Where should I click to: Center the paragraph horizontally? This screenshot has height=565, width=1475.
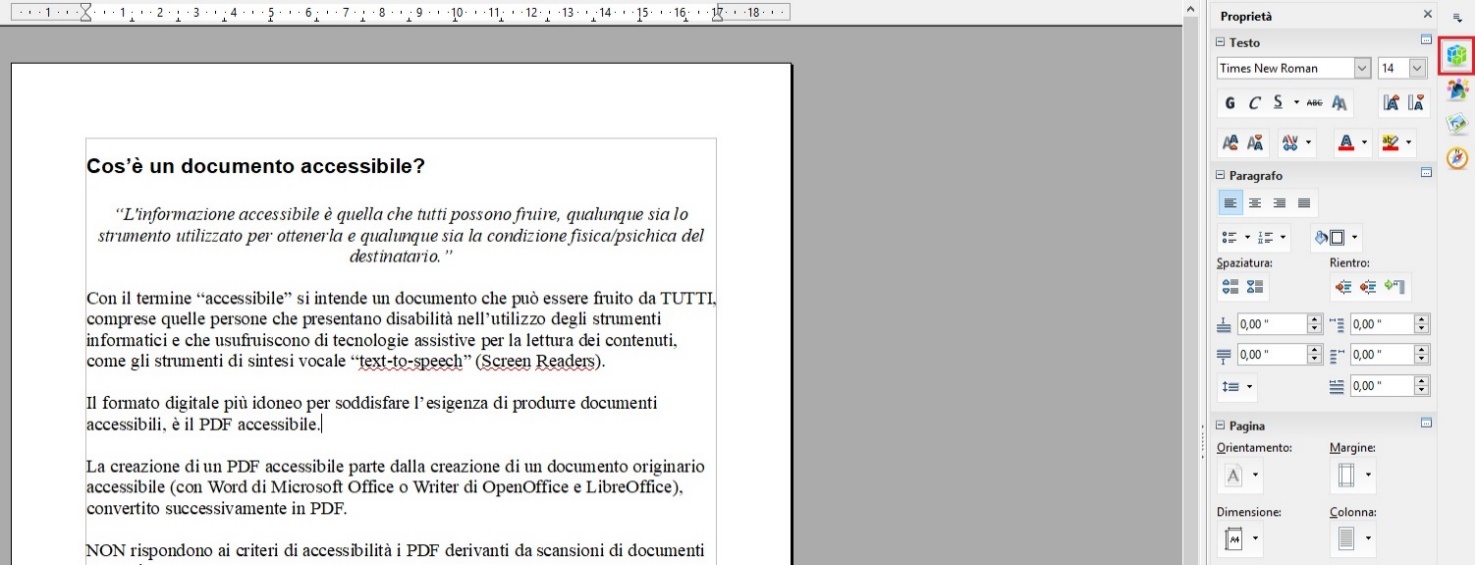(x=1254, y=203)
